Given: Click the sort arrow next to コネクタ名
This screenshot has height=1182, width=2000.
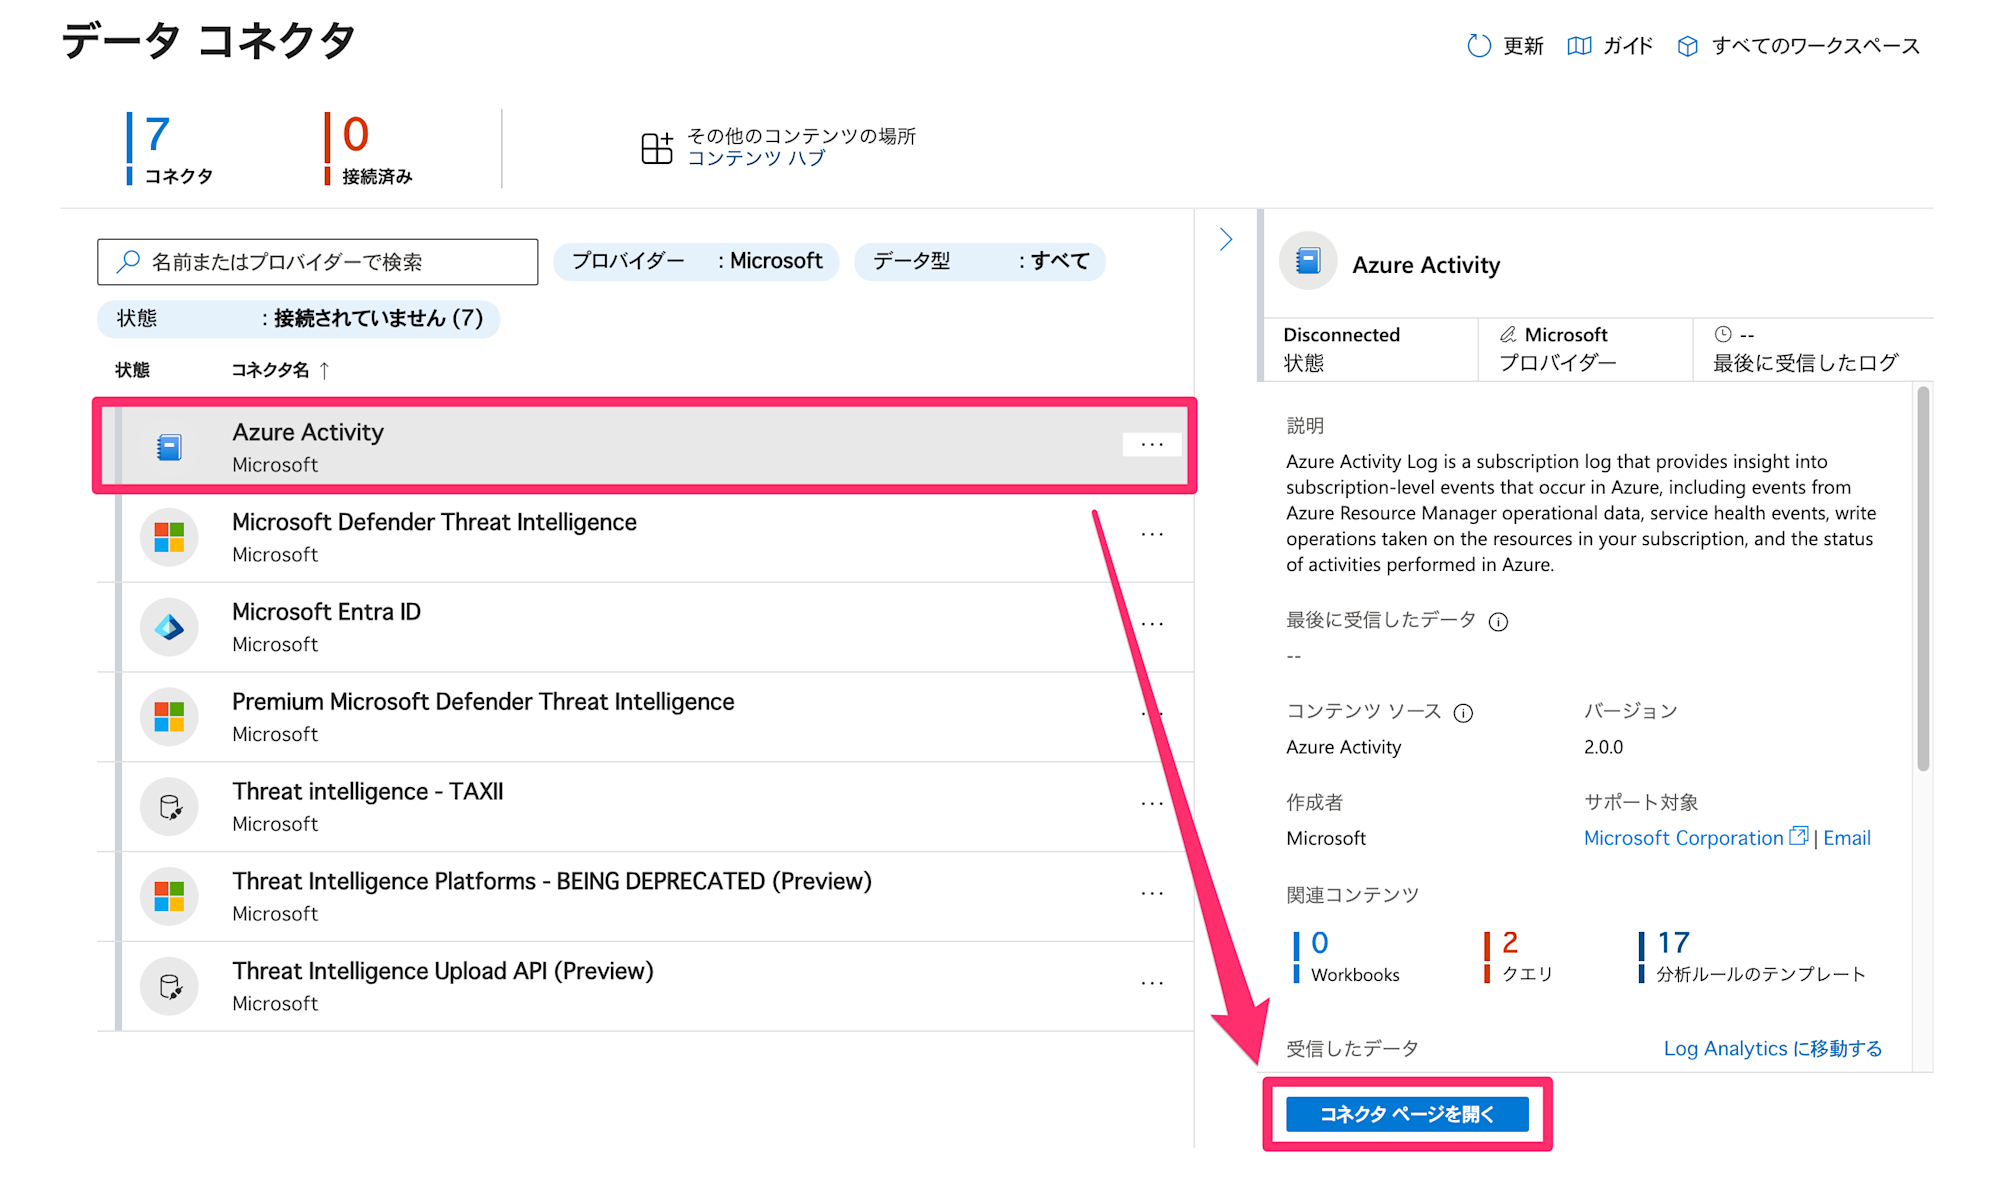Looking at the screenshot, I should pos(324,370).
